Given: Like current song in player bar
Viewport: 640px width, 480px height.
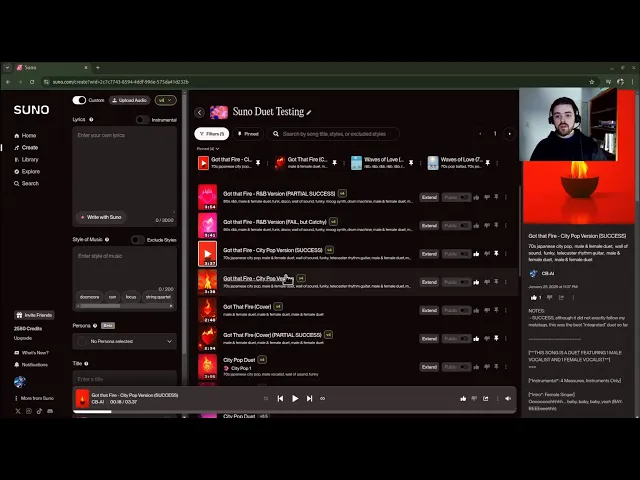Looking at the screenshot, I should click(463, 398).
